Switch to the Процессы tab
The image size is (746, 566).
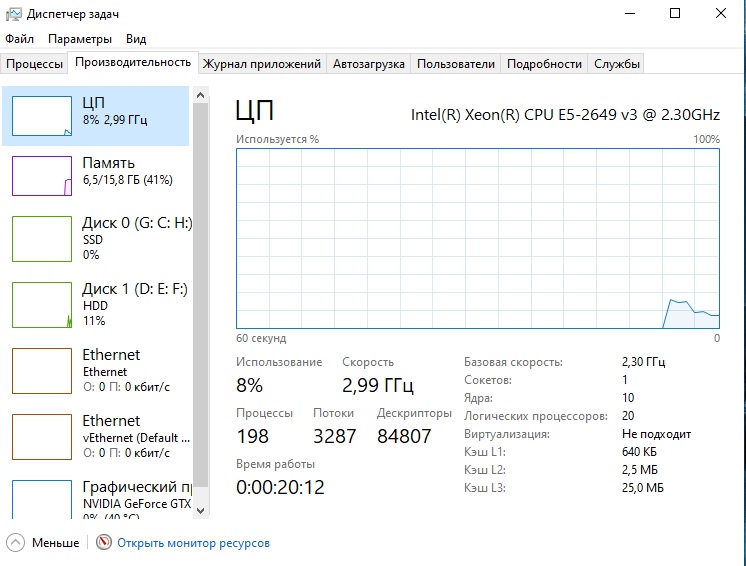click(35, 64)
